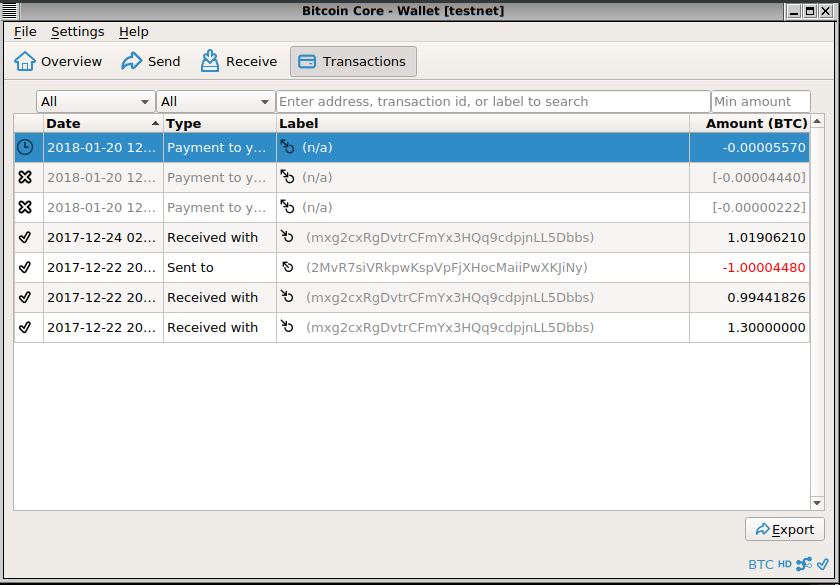Click the HD wallet status icon
This screenshot has width=840, height=585.
point(785,564)
